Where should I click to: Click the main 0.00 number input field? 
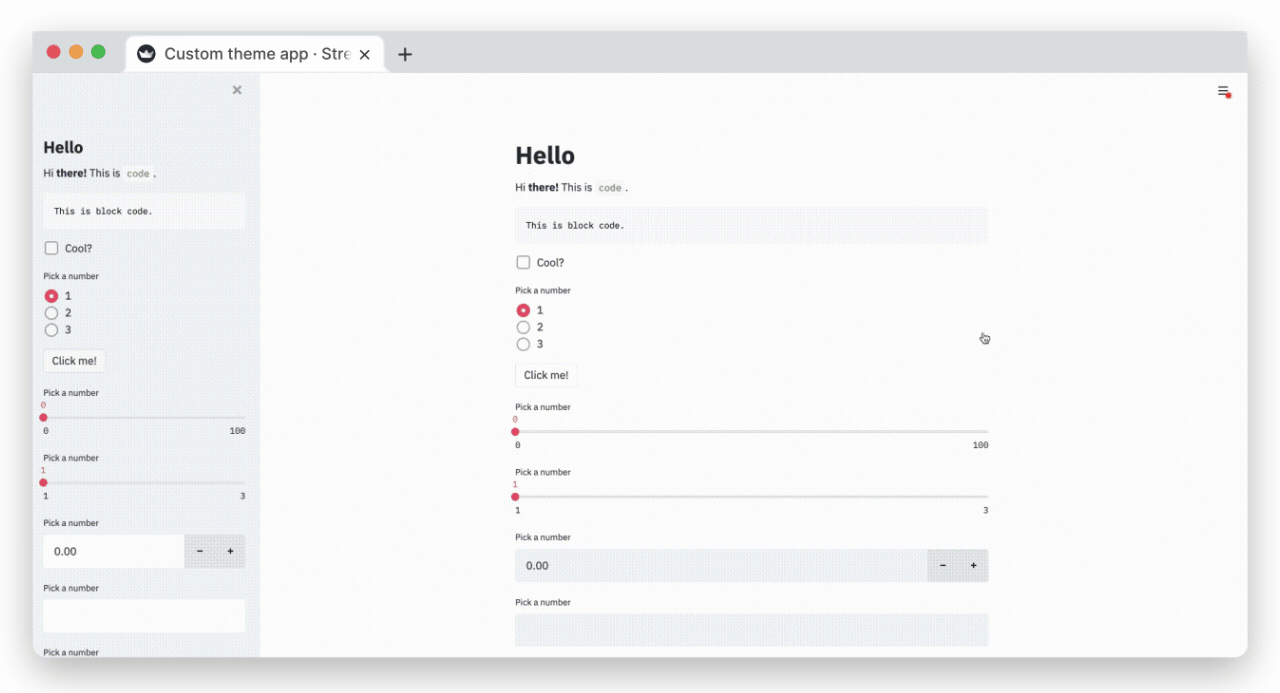[x=721, y=565]
